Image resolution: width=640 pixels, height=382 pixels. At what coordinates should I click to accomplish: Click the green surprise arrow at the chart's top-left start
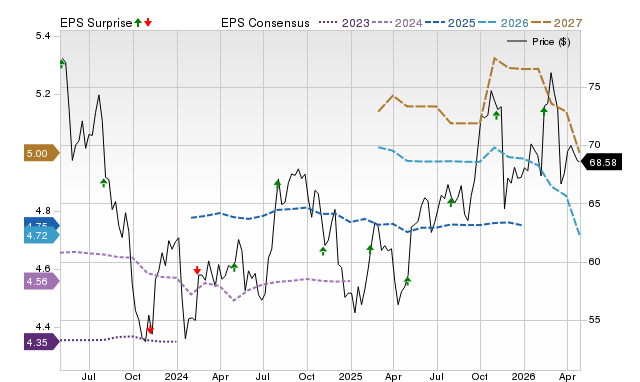pos(62,64)
